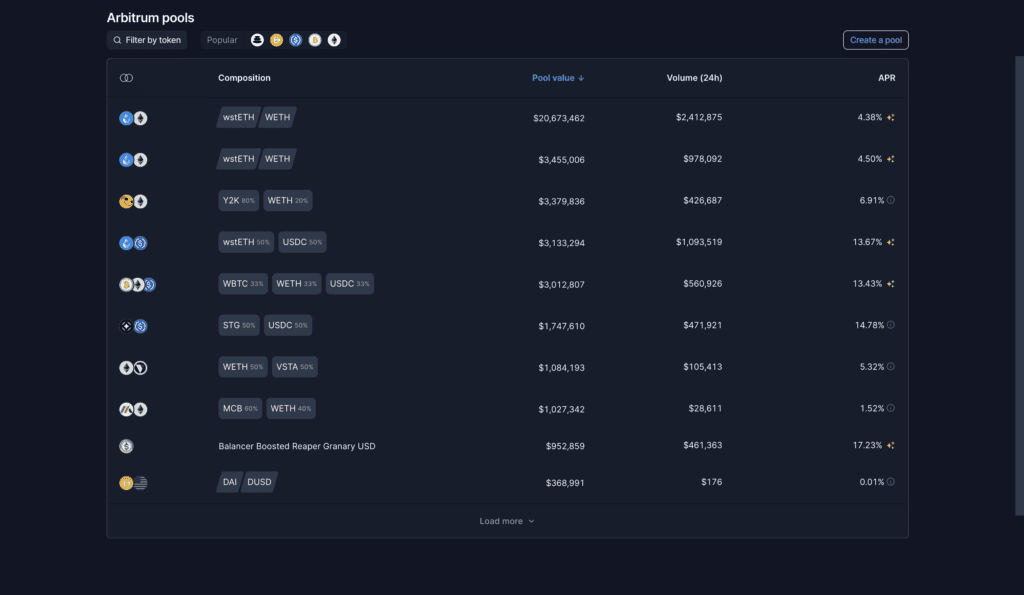Click the APR info icon beside 1.52%
Screen dimensions: 1024x595
click(890, 408)
